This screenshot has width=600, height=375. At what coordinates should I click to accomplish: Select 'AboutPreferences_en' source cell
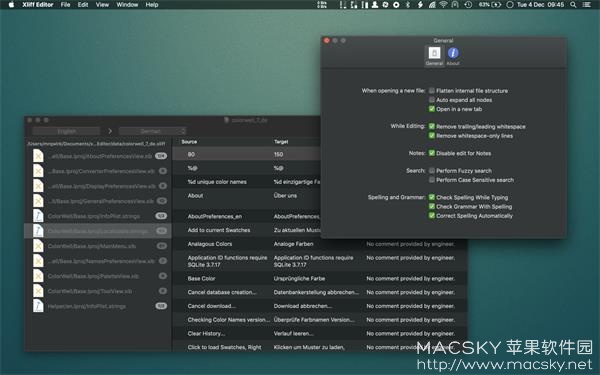click(215, 216)
